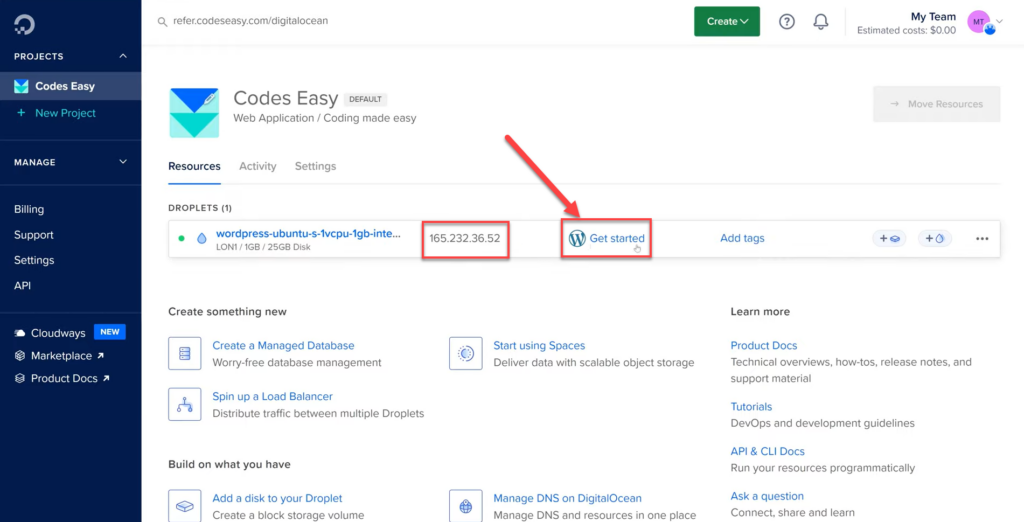Open the notifications bell icon
The image size is (1024, 522).
(x=821, y=22)
